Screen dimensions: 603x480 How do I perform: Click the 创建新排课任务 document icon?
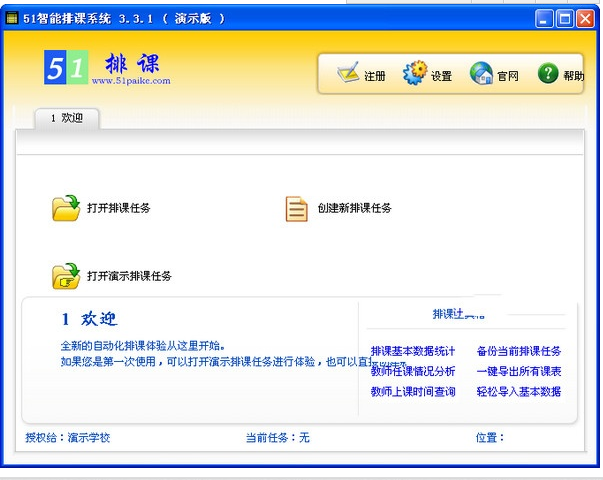tap(296, 208)
